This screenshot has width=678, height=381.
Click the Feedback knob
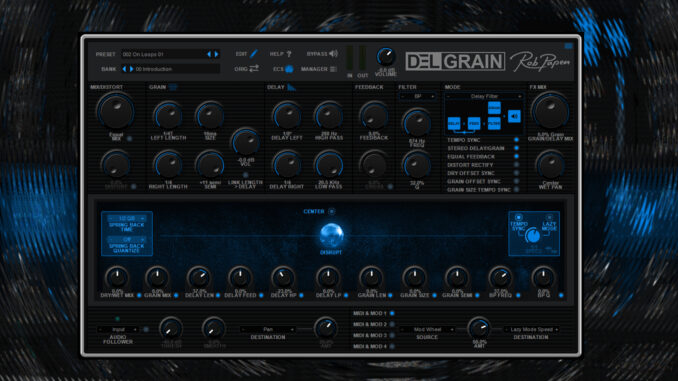(374, 116)
